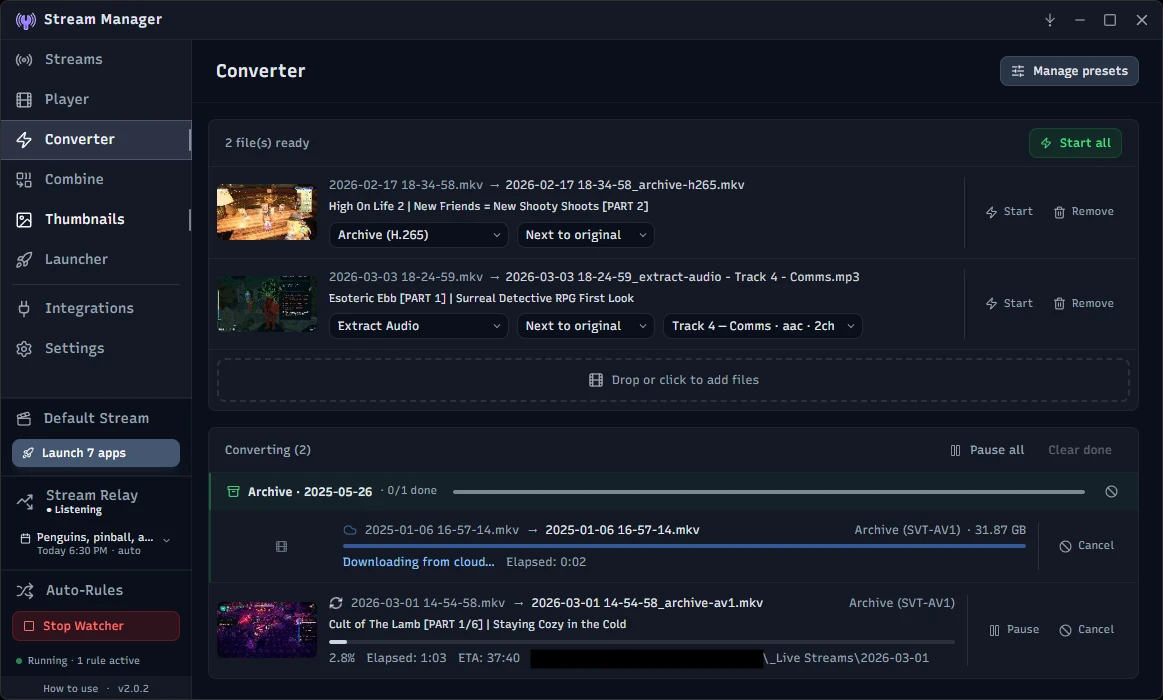Image resolution: width=1163 pixels, height=700 pixels.
Task: Click the High On Life 2 thumbnail
Action: tap(267, 212)
